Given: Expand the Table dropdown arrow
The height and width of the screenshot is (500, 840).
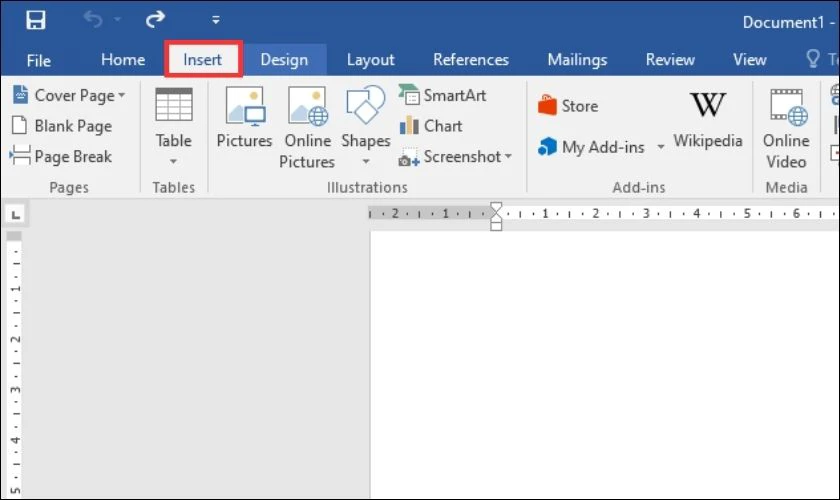Looking at the screenshot, I should click(174, 161).
